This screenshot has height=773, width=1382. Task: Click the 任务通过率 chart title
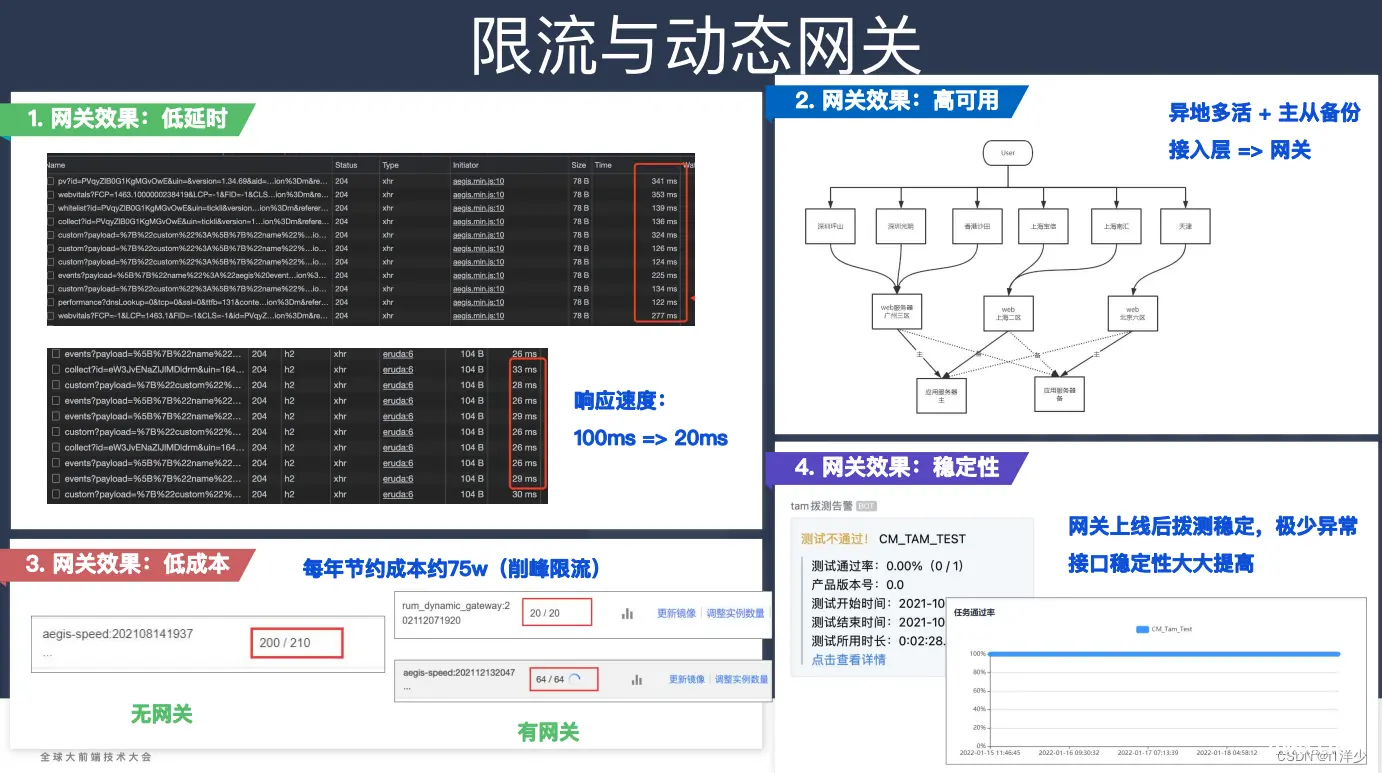coord(974,611)
